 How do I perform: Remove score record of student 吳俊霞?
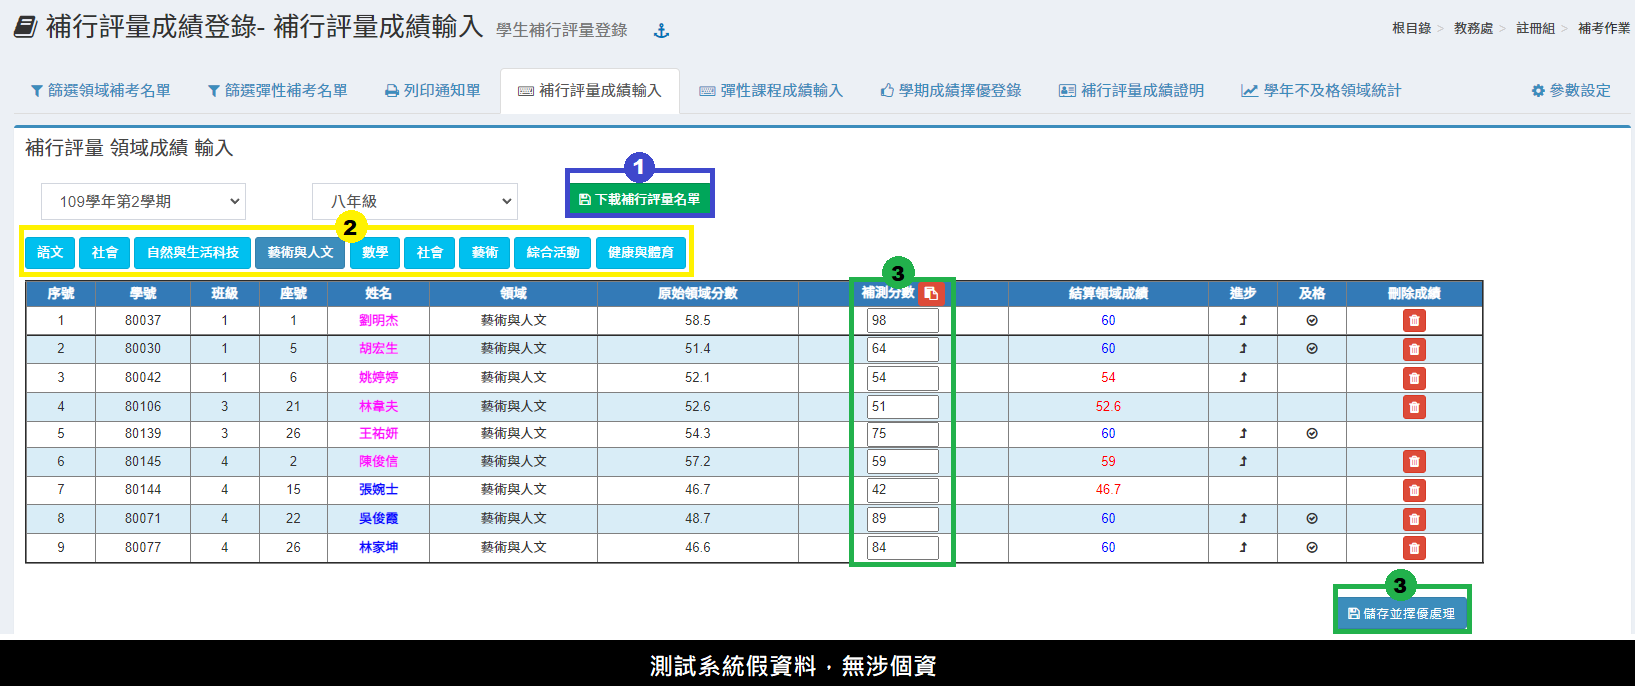[1413, 519]
